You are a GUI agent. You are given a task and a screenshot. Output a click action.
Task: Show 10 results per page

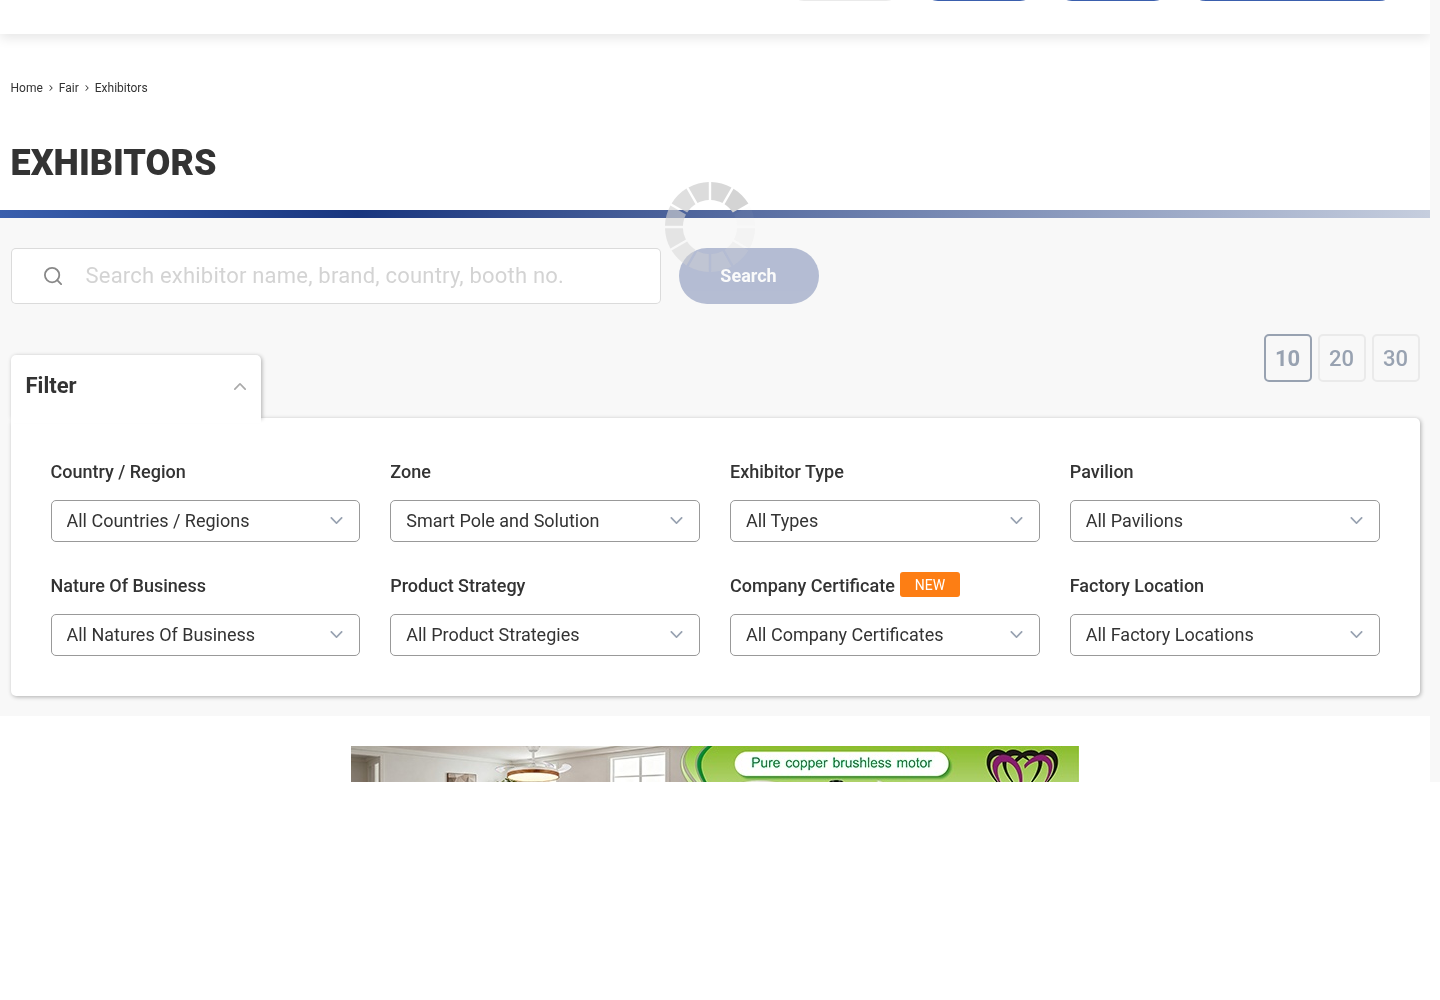coord(1288,358)
